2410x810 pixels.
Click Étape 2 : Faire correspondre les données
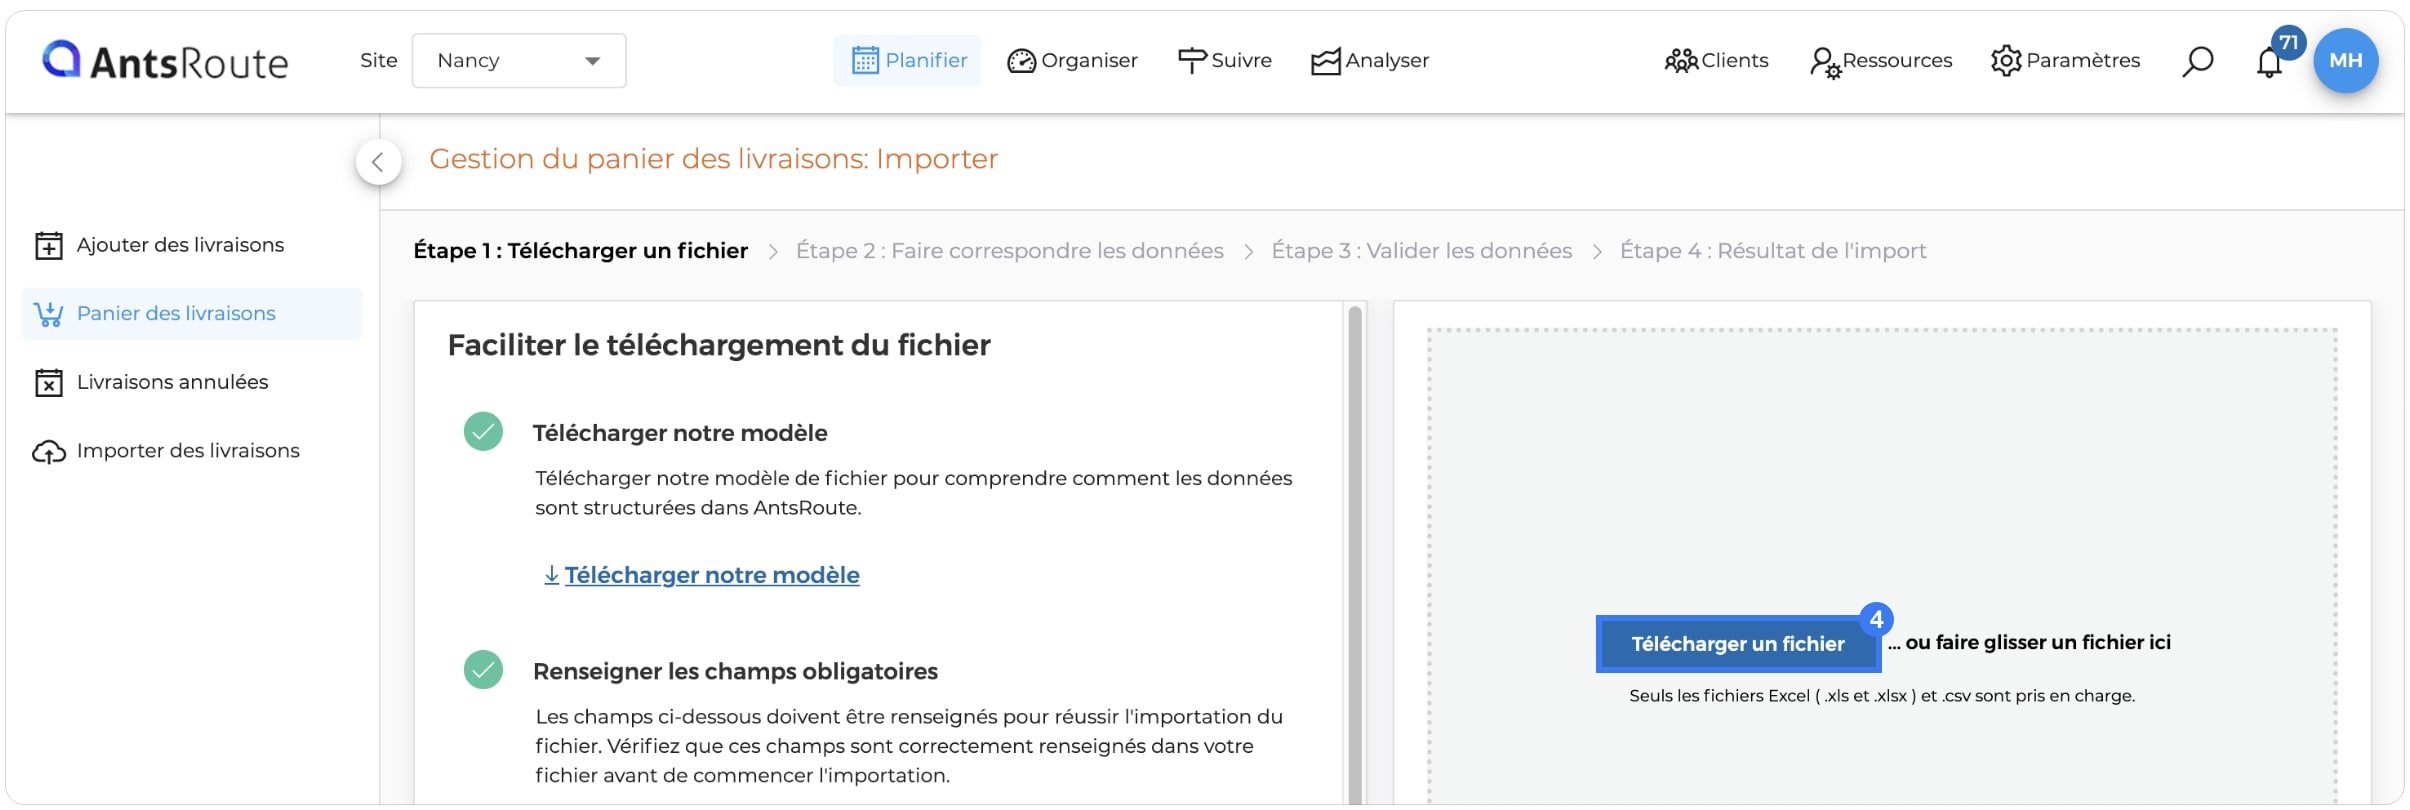point(1009,251)
